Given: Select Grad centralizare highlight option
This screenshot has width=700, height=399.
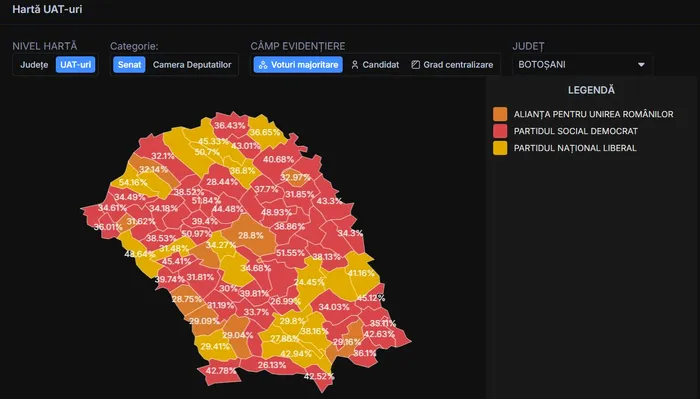Looking at the screenshot, I should tap(453, 65).
